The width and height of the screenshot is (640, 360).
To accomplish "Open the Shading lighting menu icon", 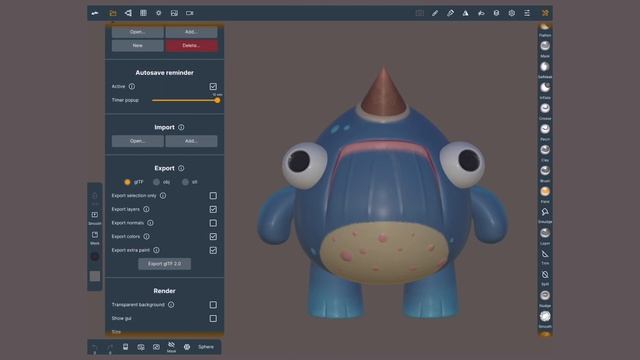I will click(x=159, y=13).
